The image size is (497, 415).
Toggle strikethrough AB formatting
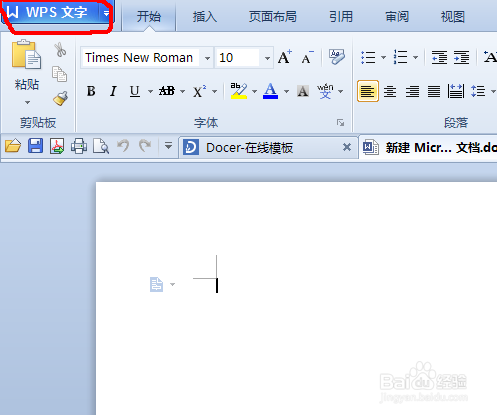coord(167,91)
